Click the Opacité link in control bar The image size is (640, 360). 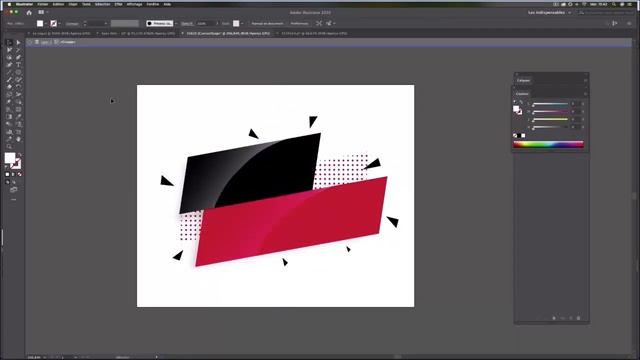click(x=187, y=24)
